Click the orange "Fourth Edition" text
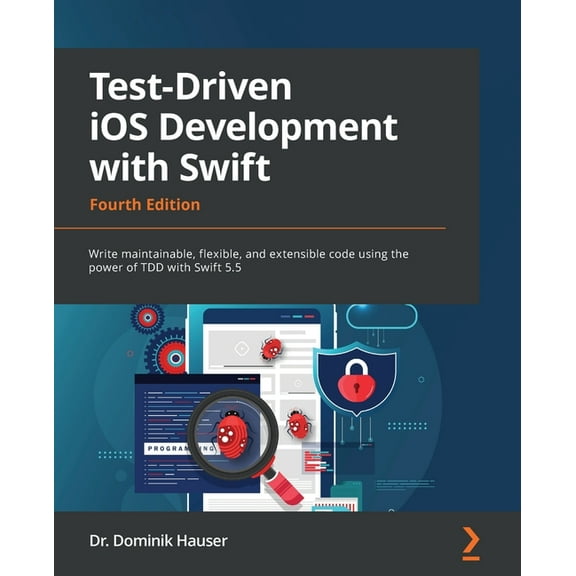Image resolution: width=576 pixels, height=576 pixels. [x=145, y=205]
